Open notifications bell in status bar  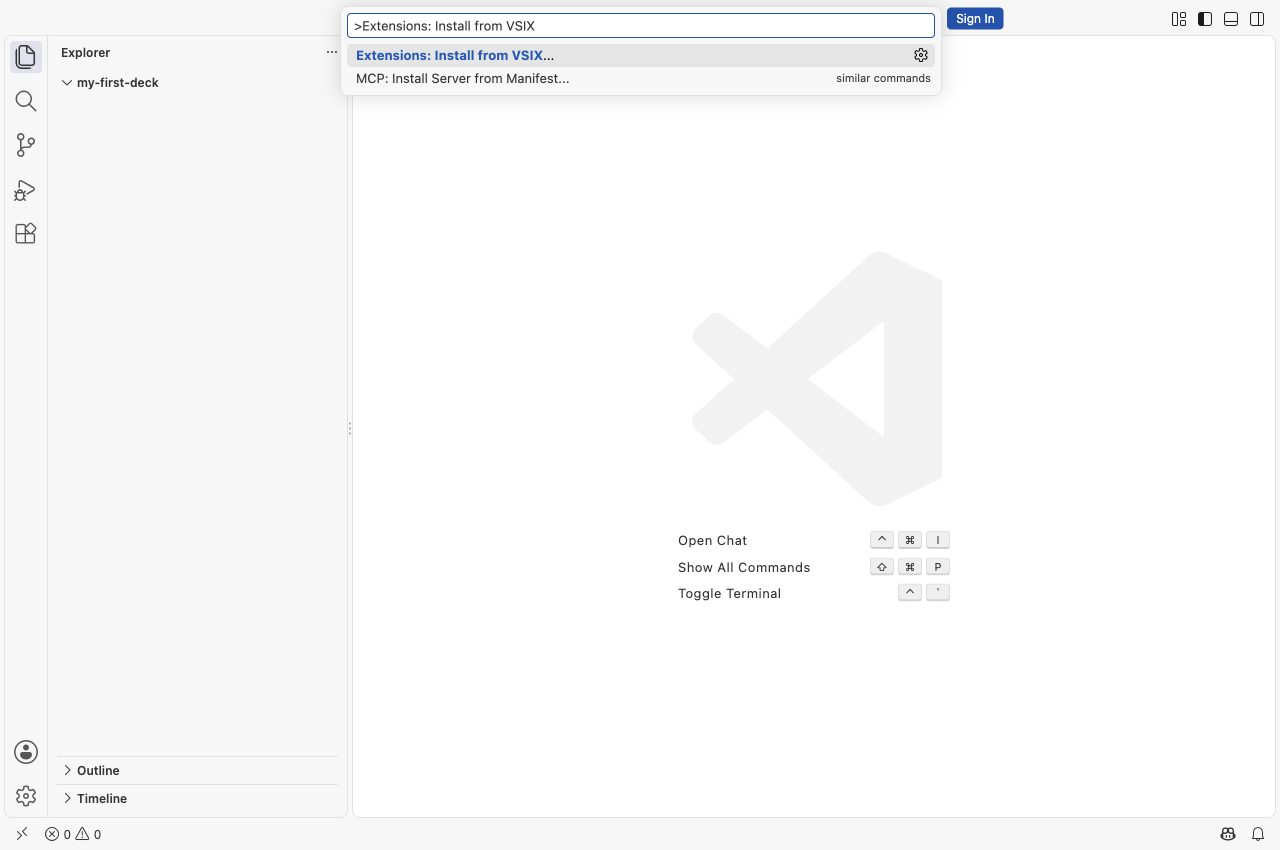coord(1258,834)
